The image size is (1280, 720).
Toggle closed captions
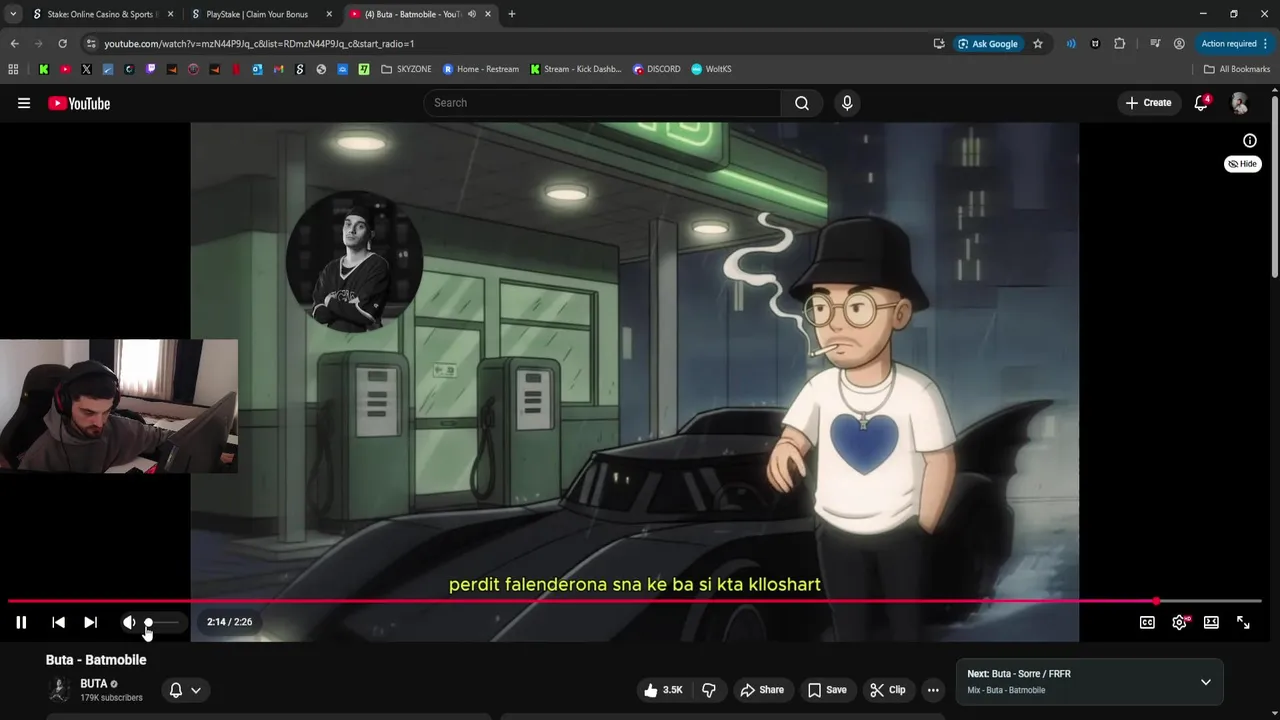pyautogui.click(x=1147, y=622)
